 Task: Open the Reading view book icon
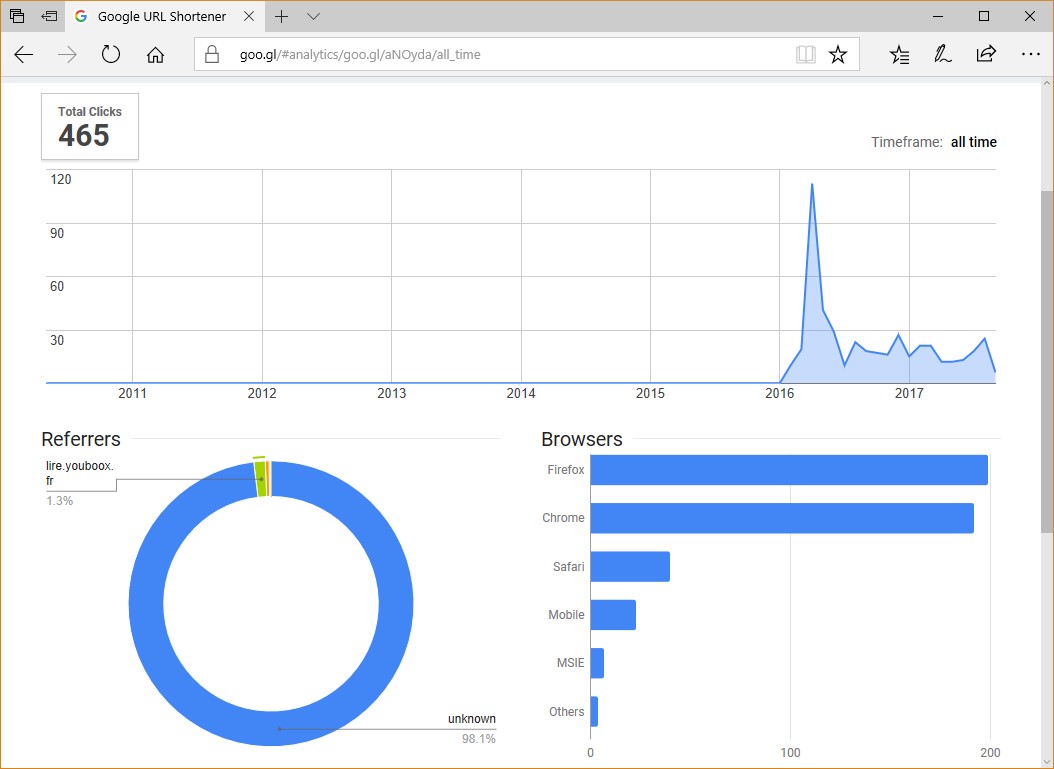(x=805, y=55)
